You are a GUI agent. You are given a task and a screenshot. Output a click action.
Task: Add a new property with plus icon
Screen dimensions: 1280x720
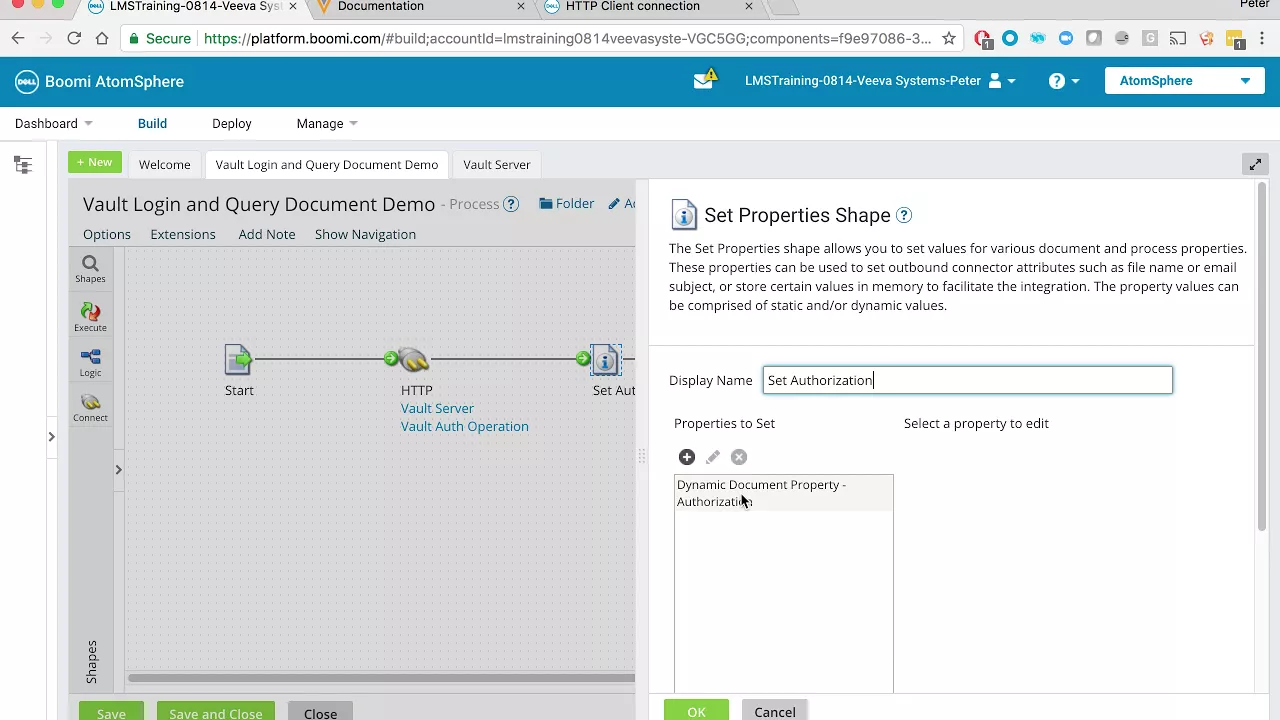coord(687,457)
